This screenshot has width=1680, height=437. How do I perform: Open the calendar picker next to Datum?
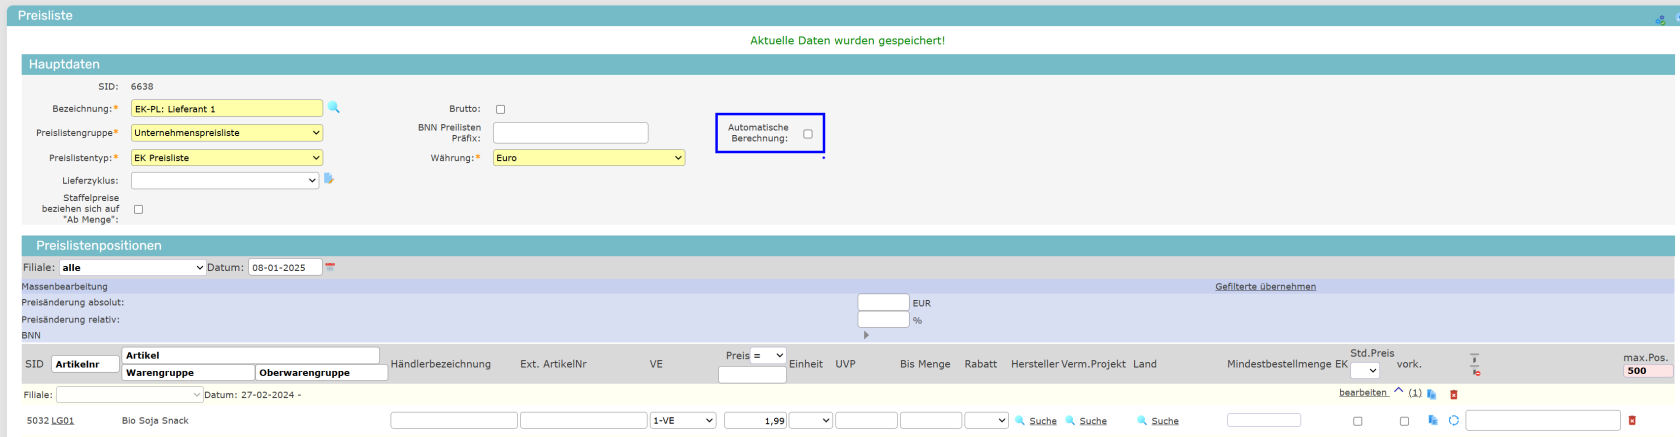330,267
